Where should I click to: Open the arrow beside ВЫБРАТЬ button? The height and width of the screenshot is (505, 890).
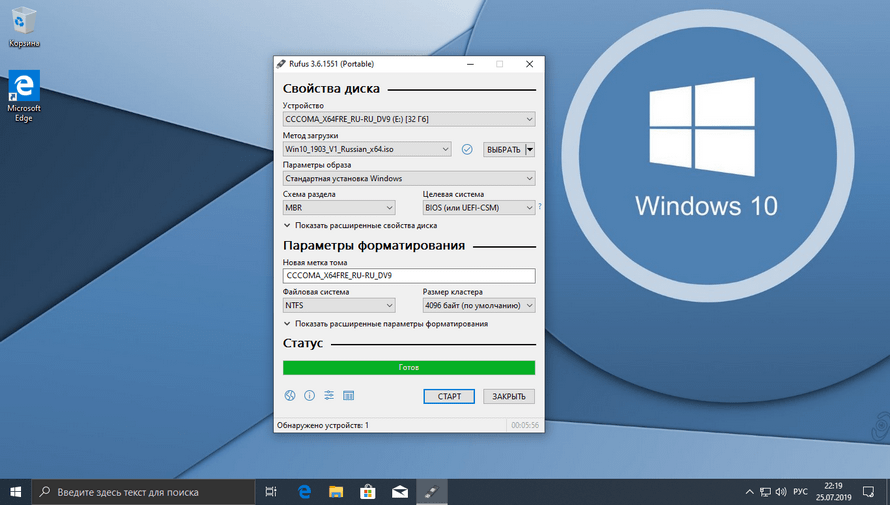click(530, 149)
